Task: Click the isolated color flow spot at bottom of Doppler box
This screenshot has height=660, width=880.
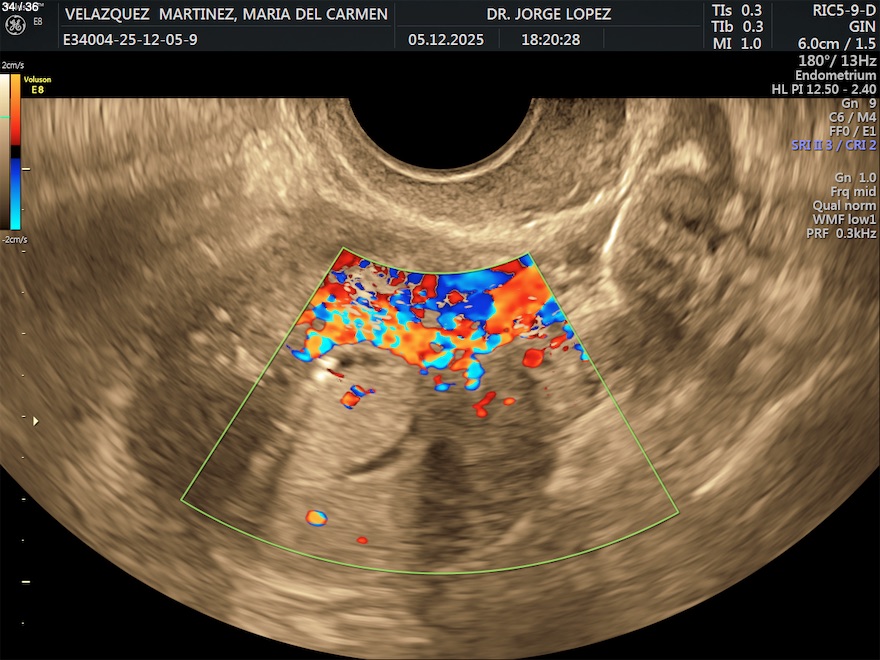Action: (316, 517)
